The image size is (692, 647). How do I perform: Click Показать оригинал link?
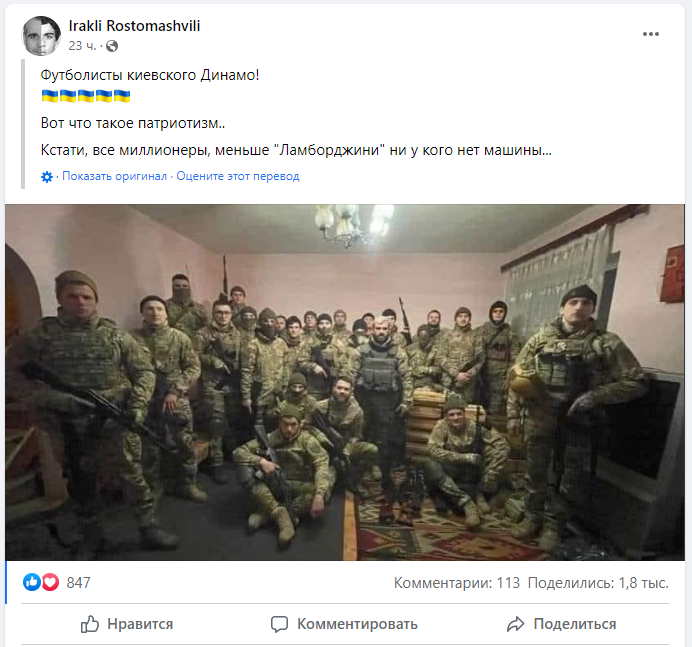[114, 176]
